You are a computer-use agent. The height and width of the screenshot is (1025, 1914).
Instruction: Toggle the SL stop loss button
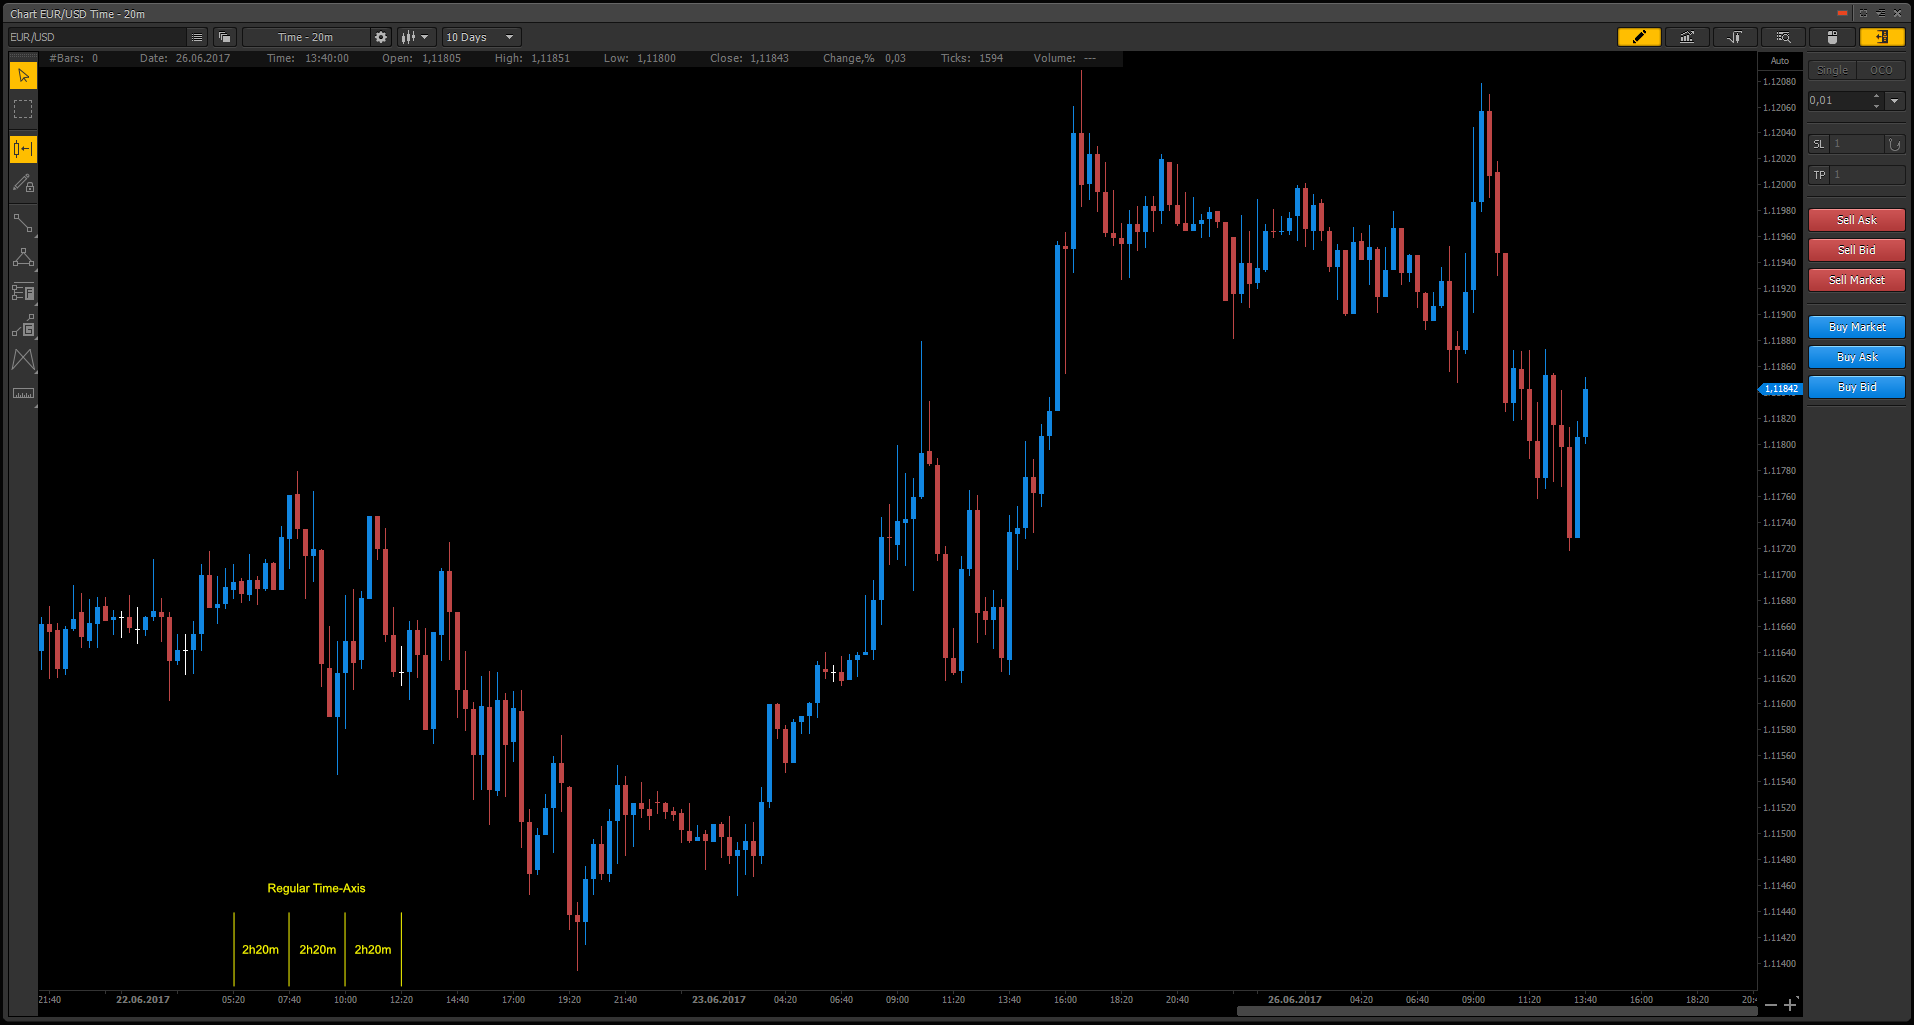pos(1818,144)
